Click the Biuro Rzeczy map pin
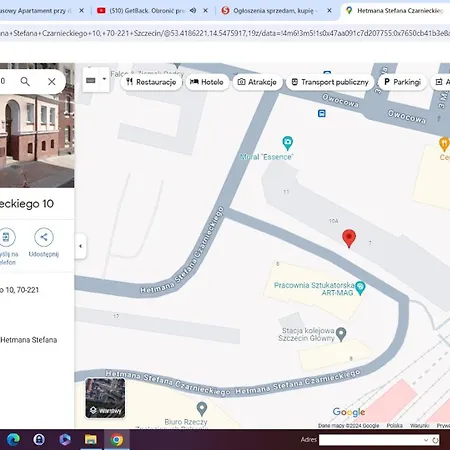Screen dimensions: 450x450 202,409
